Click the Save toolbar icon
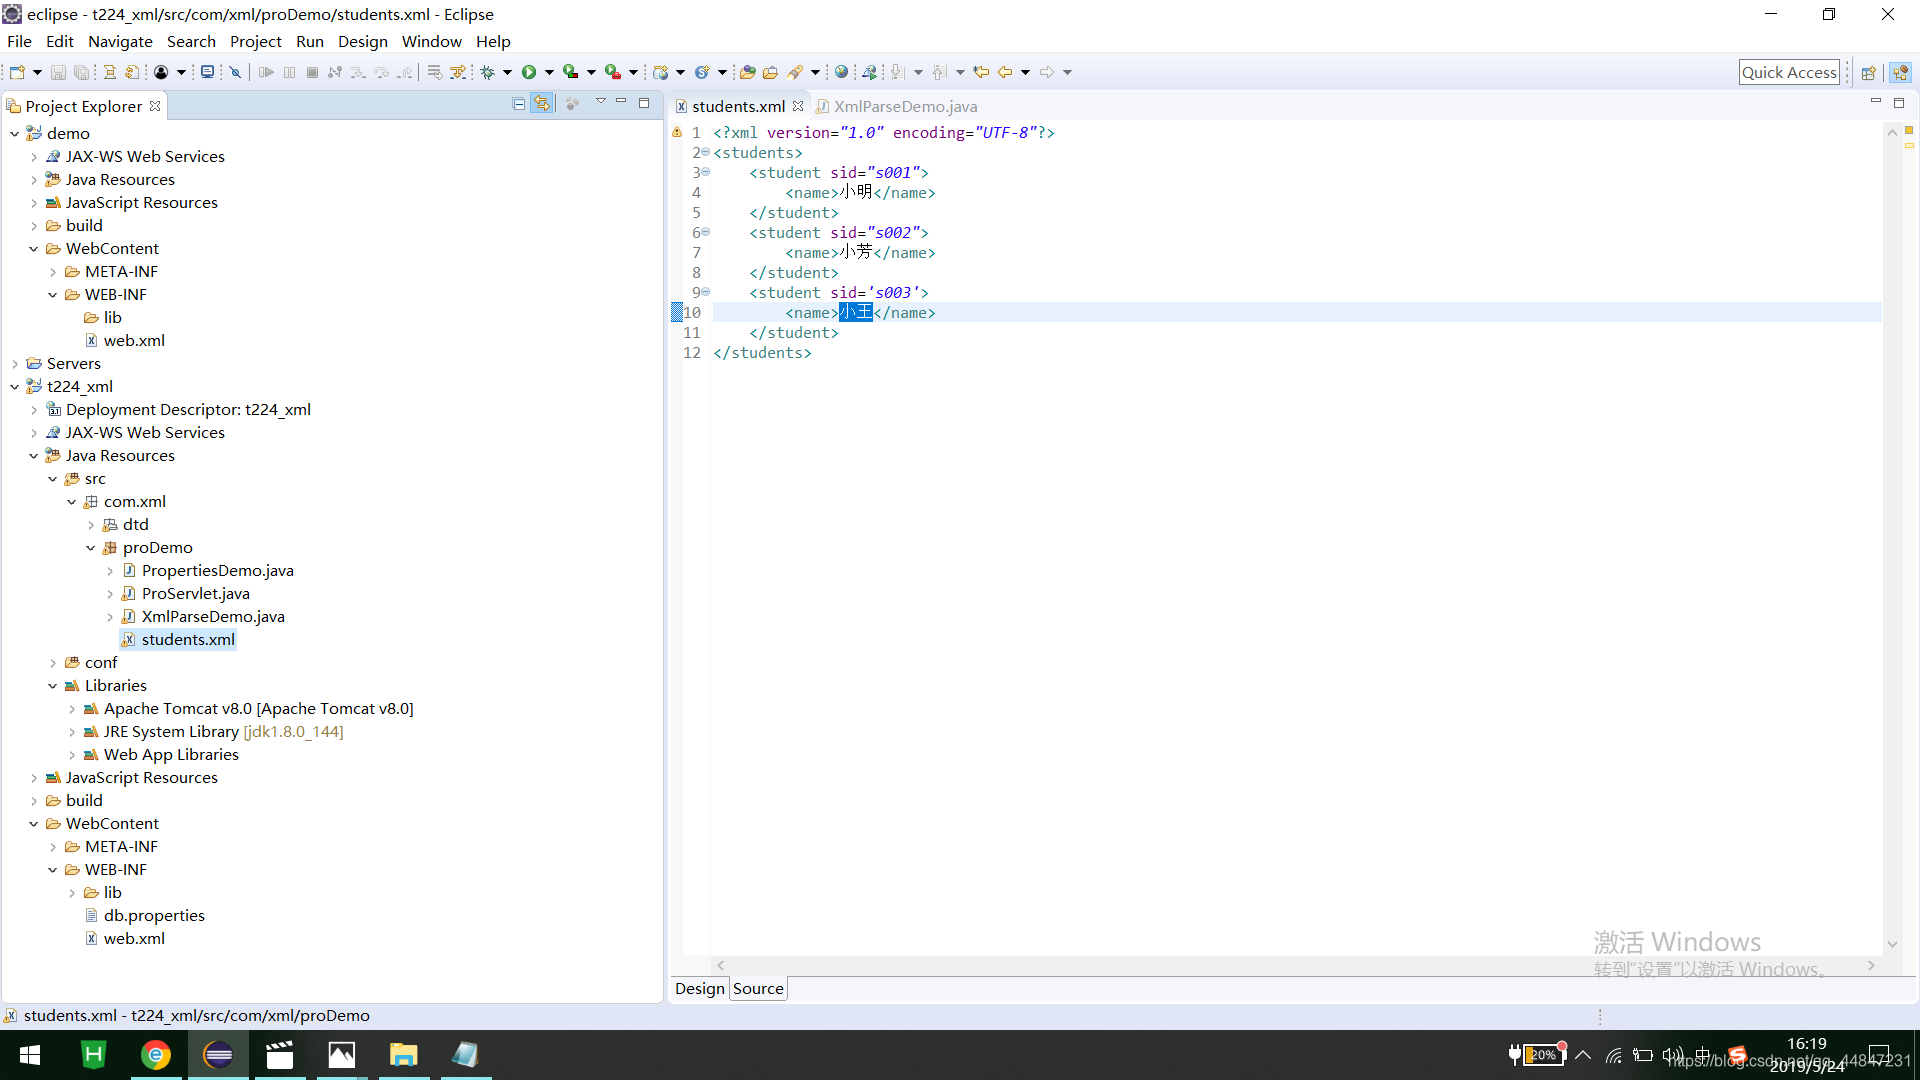Screen dimensions: 1920x1080 [58, 72]
